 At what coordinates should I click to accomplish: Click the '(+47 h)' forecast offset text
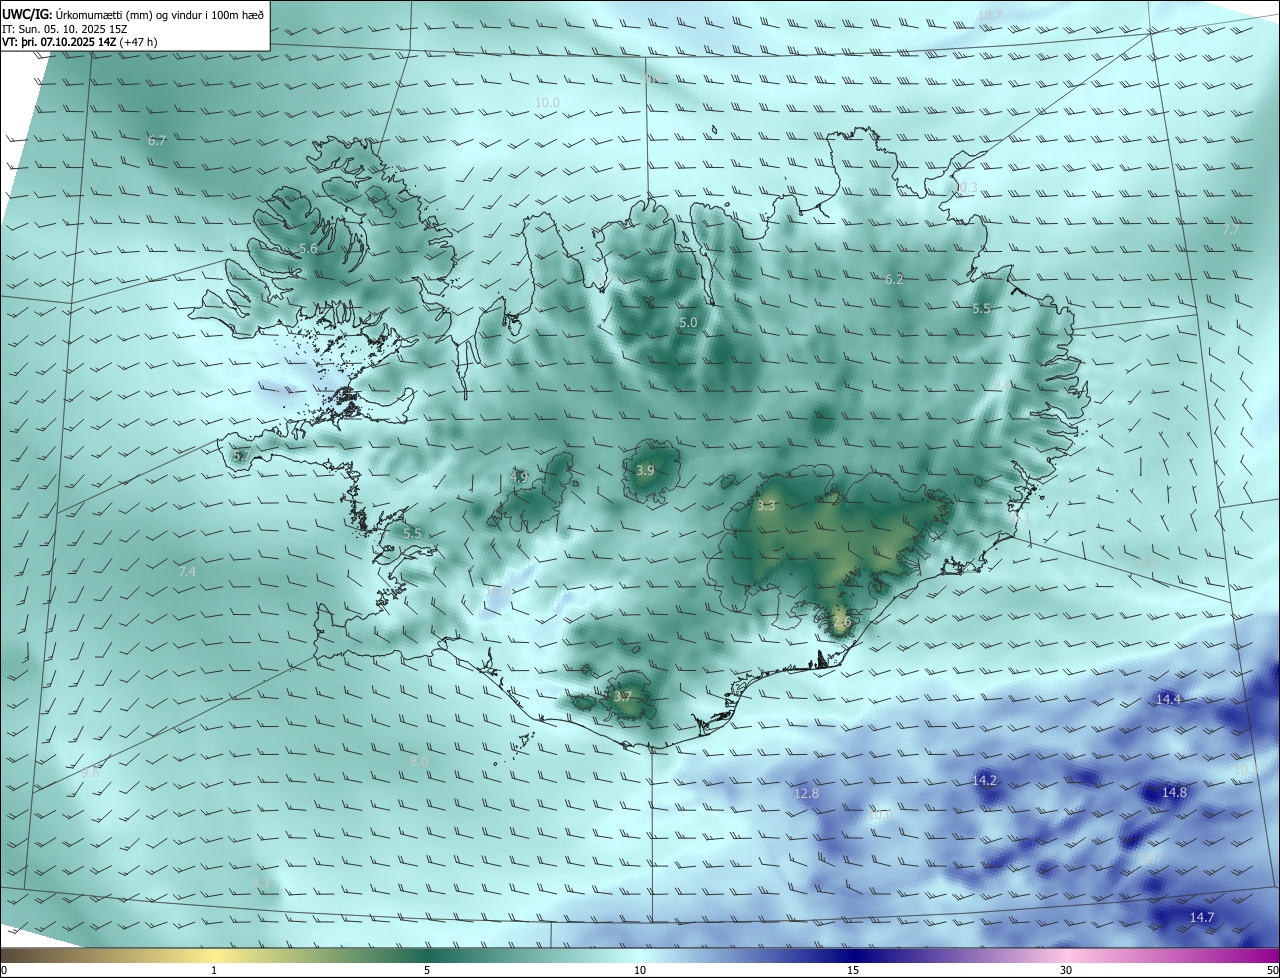(138, 42)
